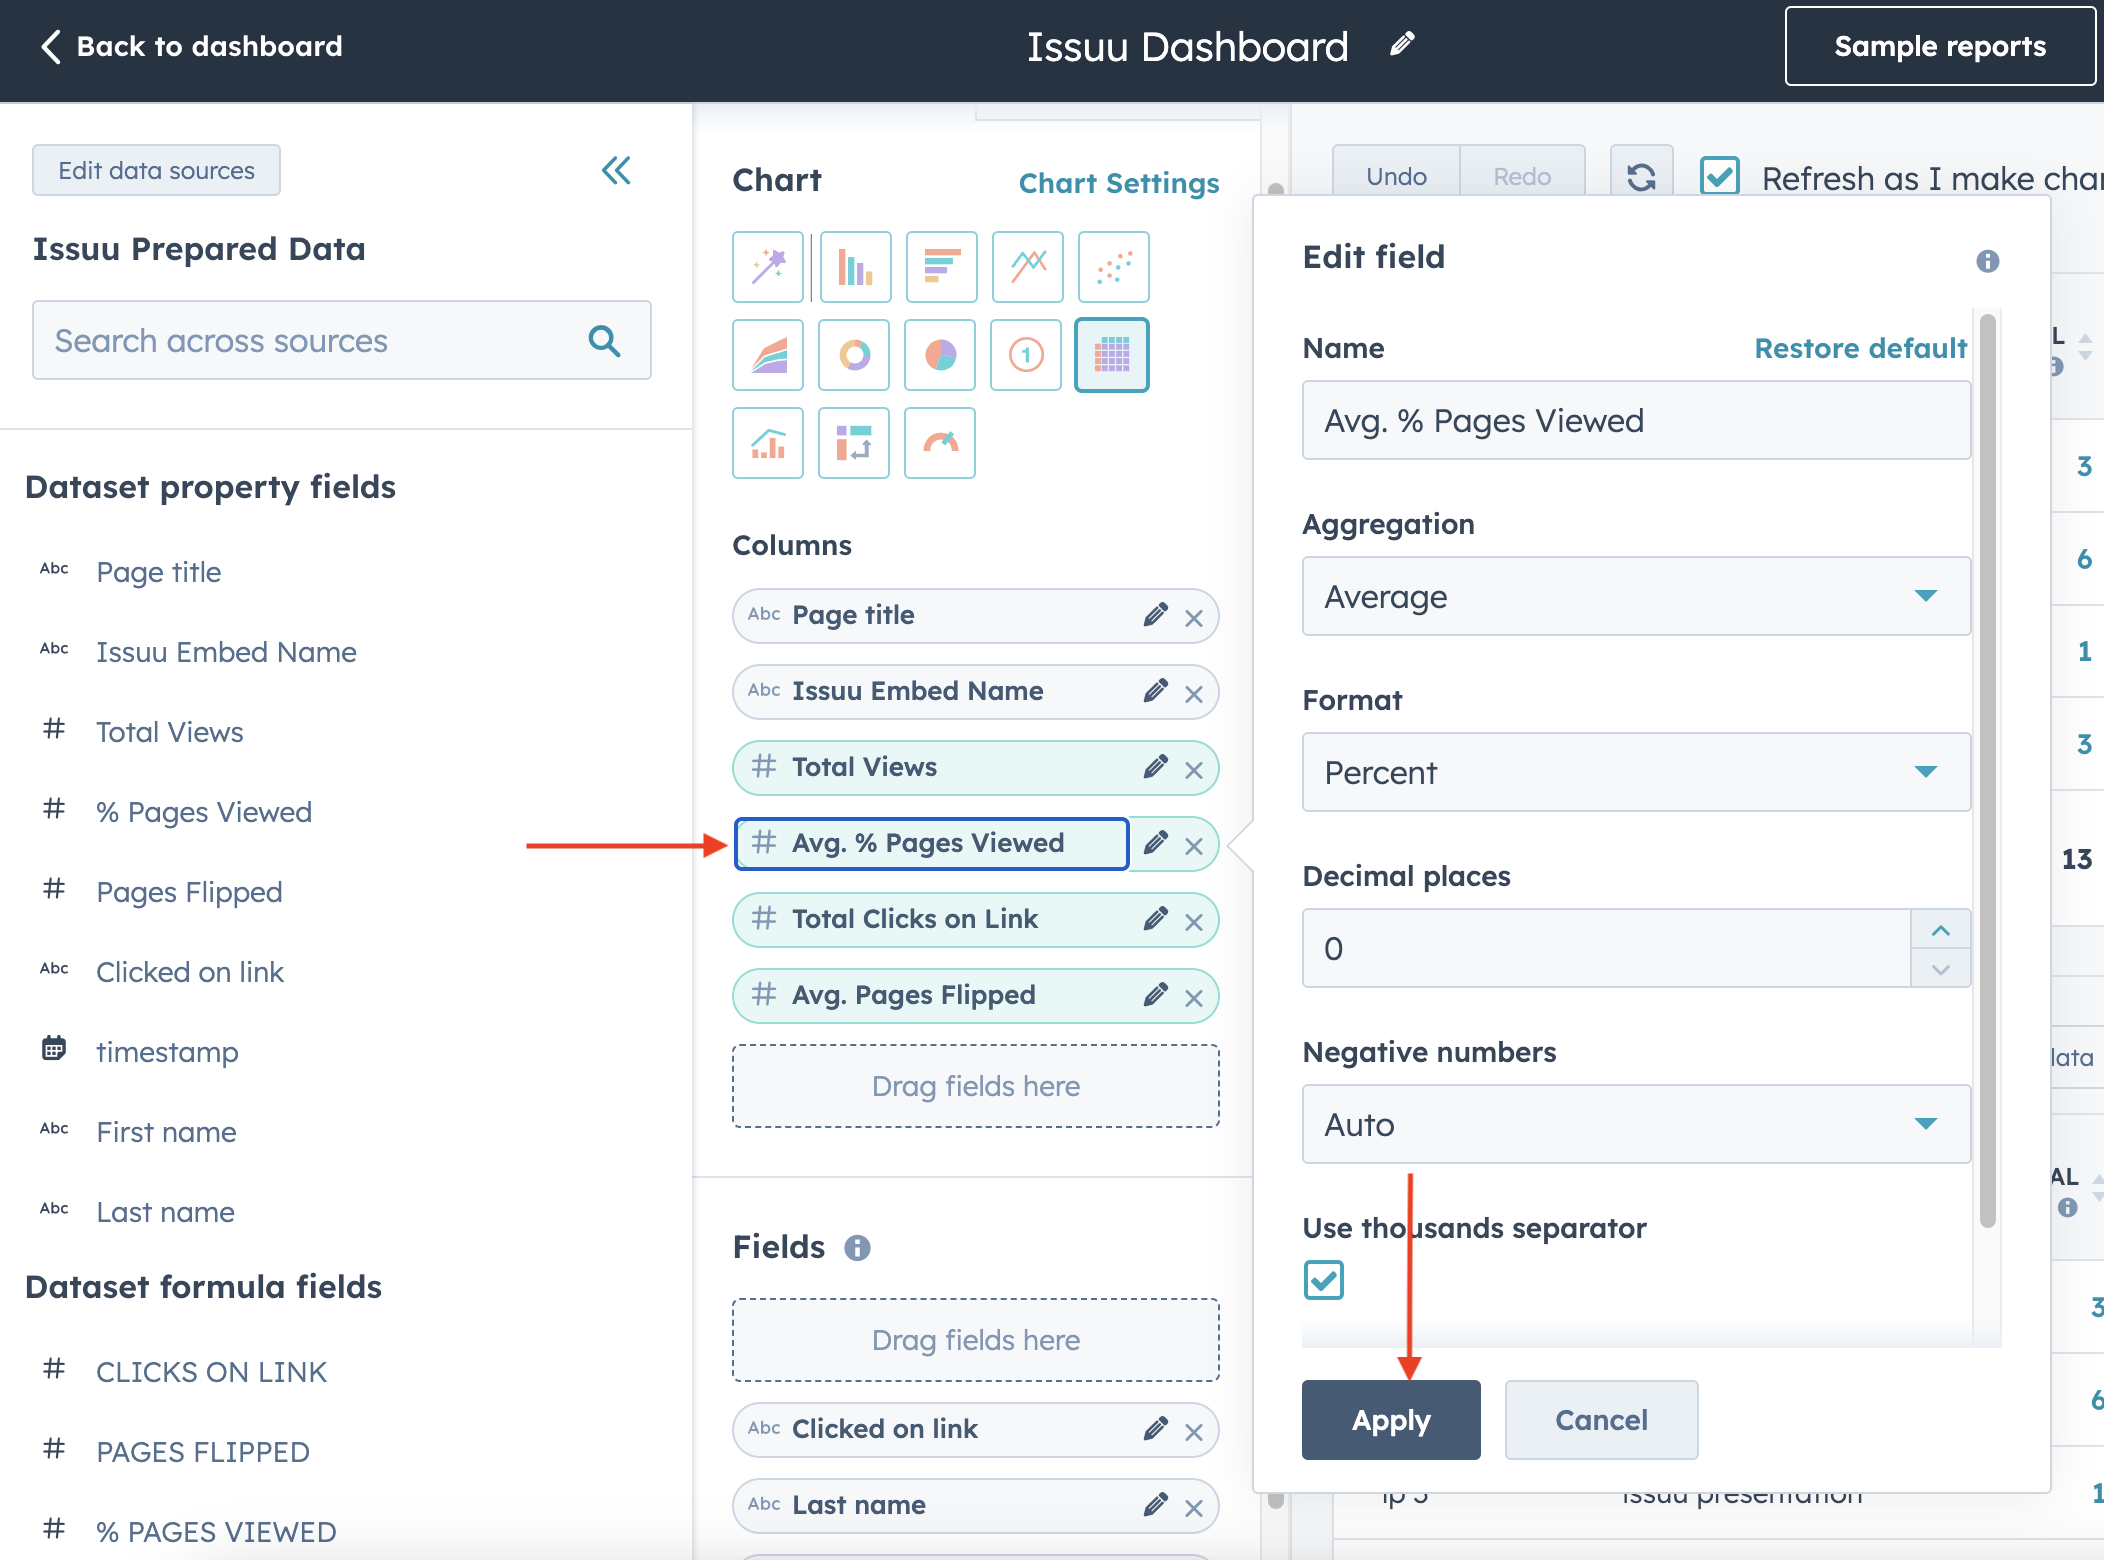Edit the dashboard title with pencil icon
This screenshot has height=1560, width=2104.
1402,44
